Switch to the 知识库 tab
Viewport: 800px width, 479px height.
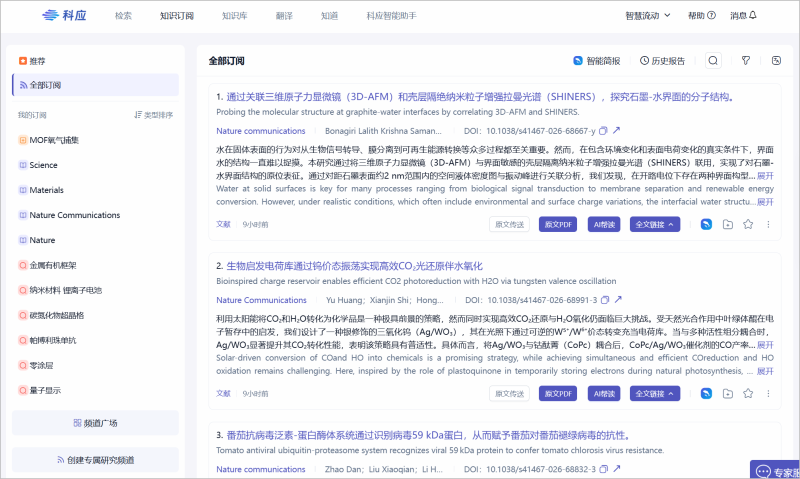234,16
